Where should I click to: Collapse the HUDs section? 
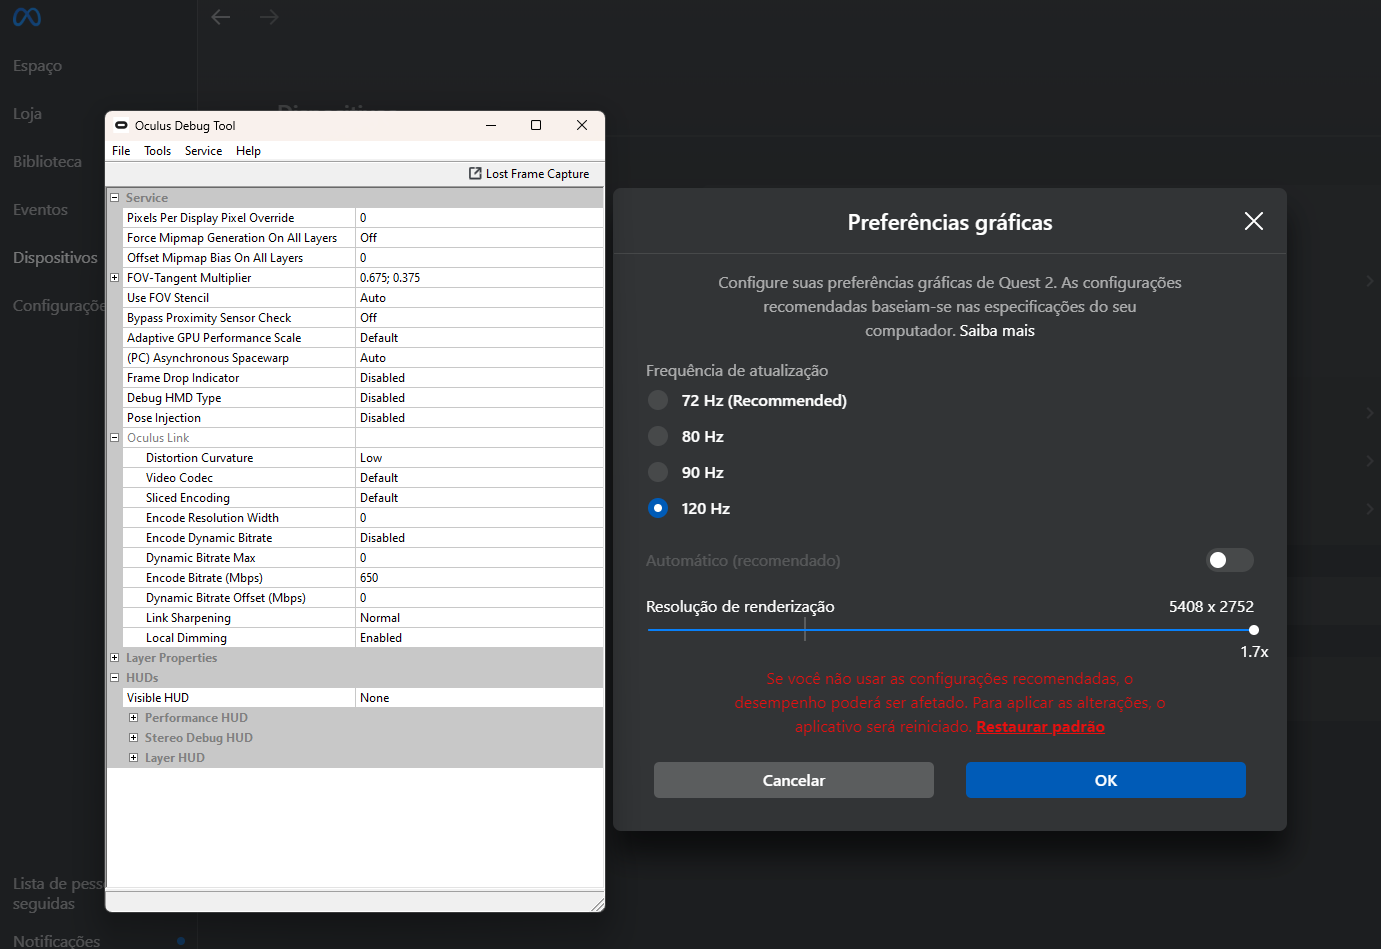[114, 678]
